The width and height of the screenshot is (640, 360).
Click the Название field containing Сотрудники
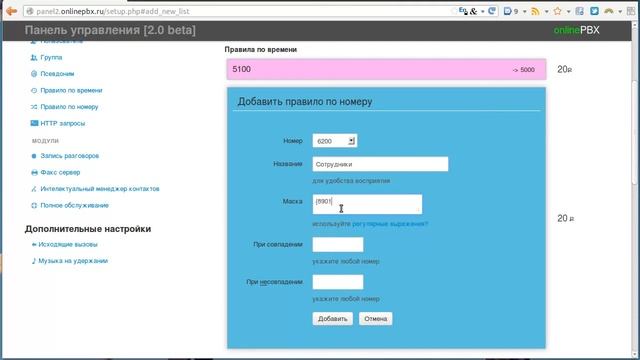380,164
